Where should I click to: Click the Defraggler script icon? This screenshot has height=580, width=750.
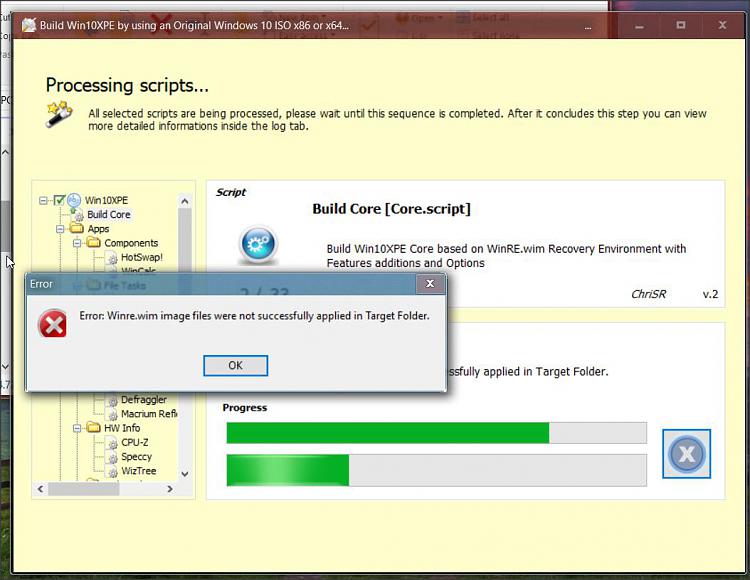(112, 400)
